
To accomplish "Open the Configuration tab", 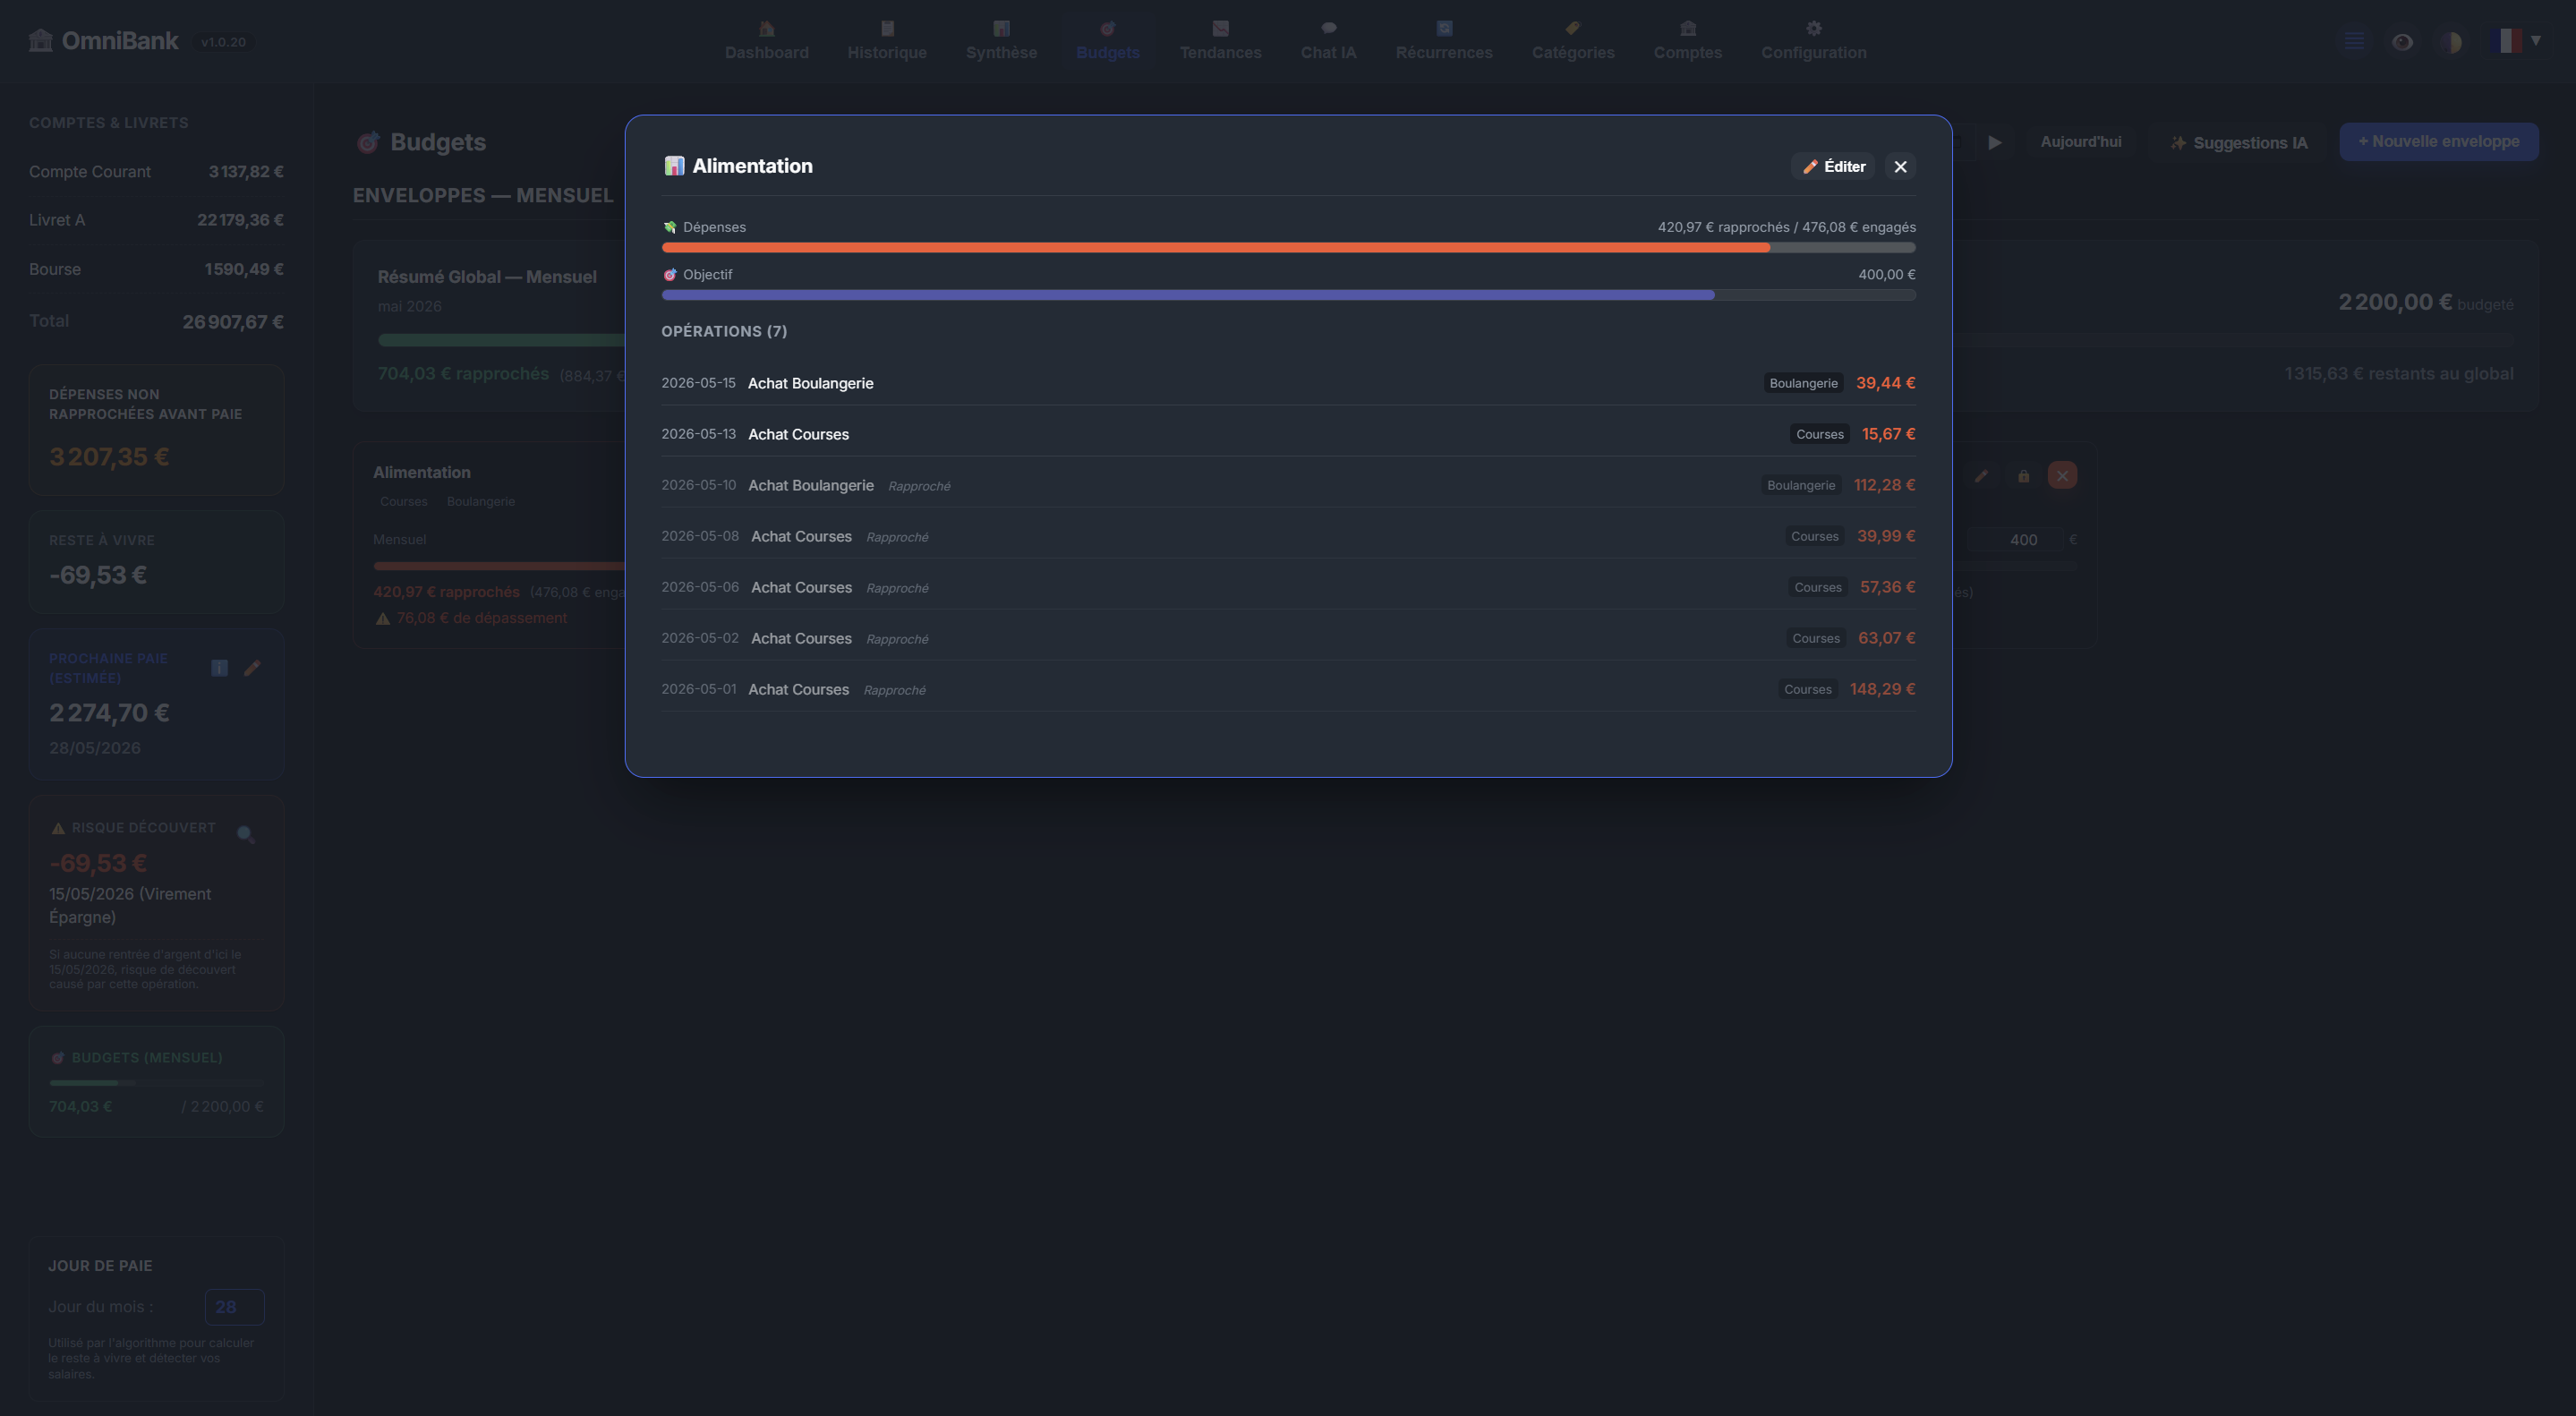I will point(1813,41).
